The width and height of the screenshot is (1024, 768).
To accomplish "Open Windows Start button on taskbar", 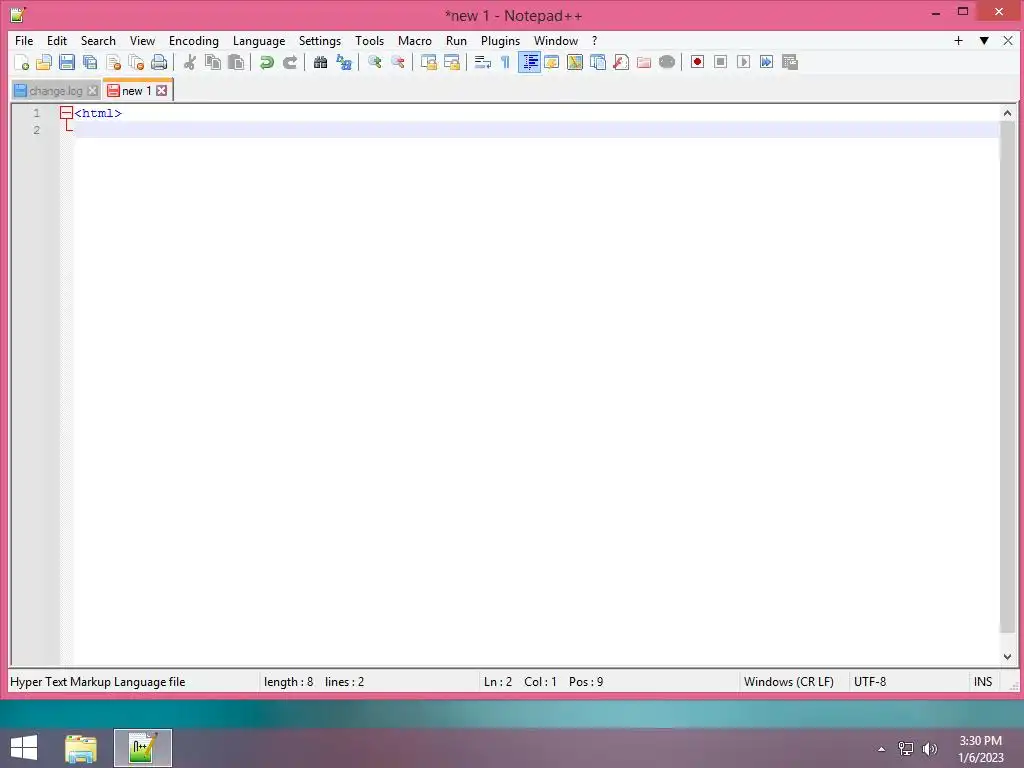I will point(24,748).
